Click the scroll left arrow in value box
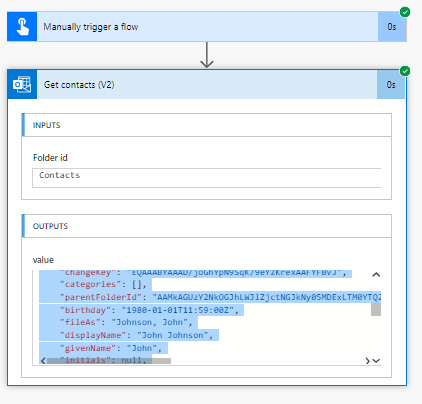 tap(43, 361)
